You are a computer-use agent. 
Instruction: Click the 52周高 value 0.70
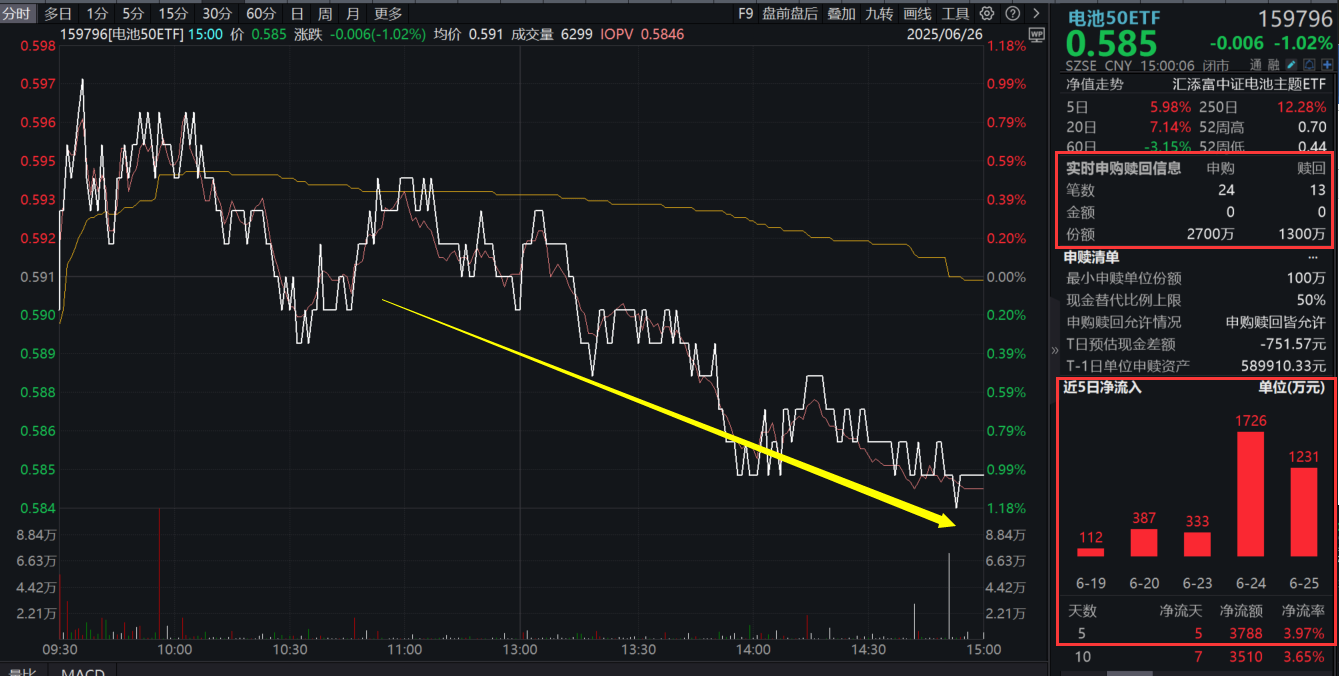tap(1312, 127)
